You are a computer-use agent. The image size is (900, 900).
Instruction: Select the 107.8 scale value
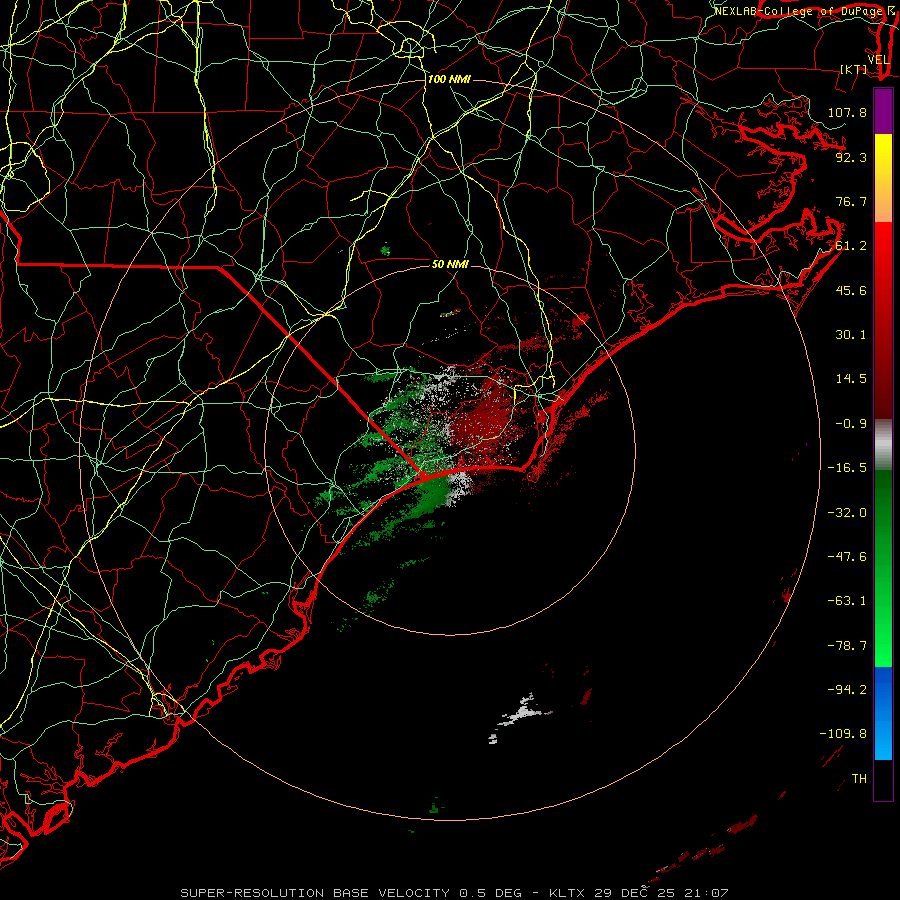pos(847,112)
